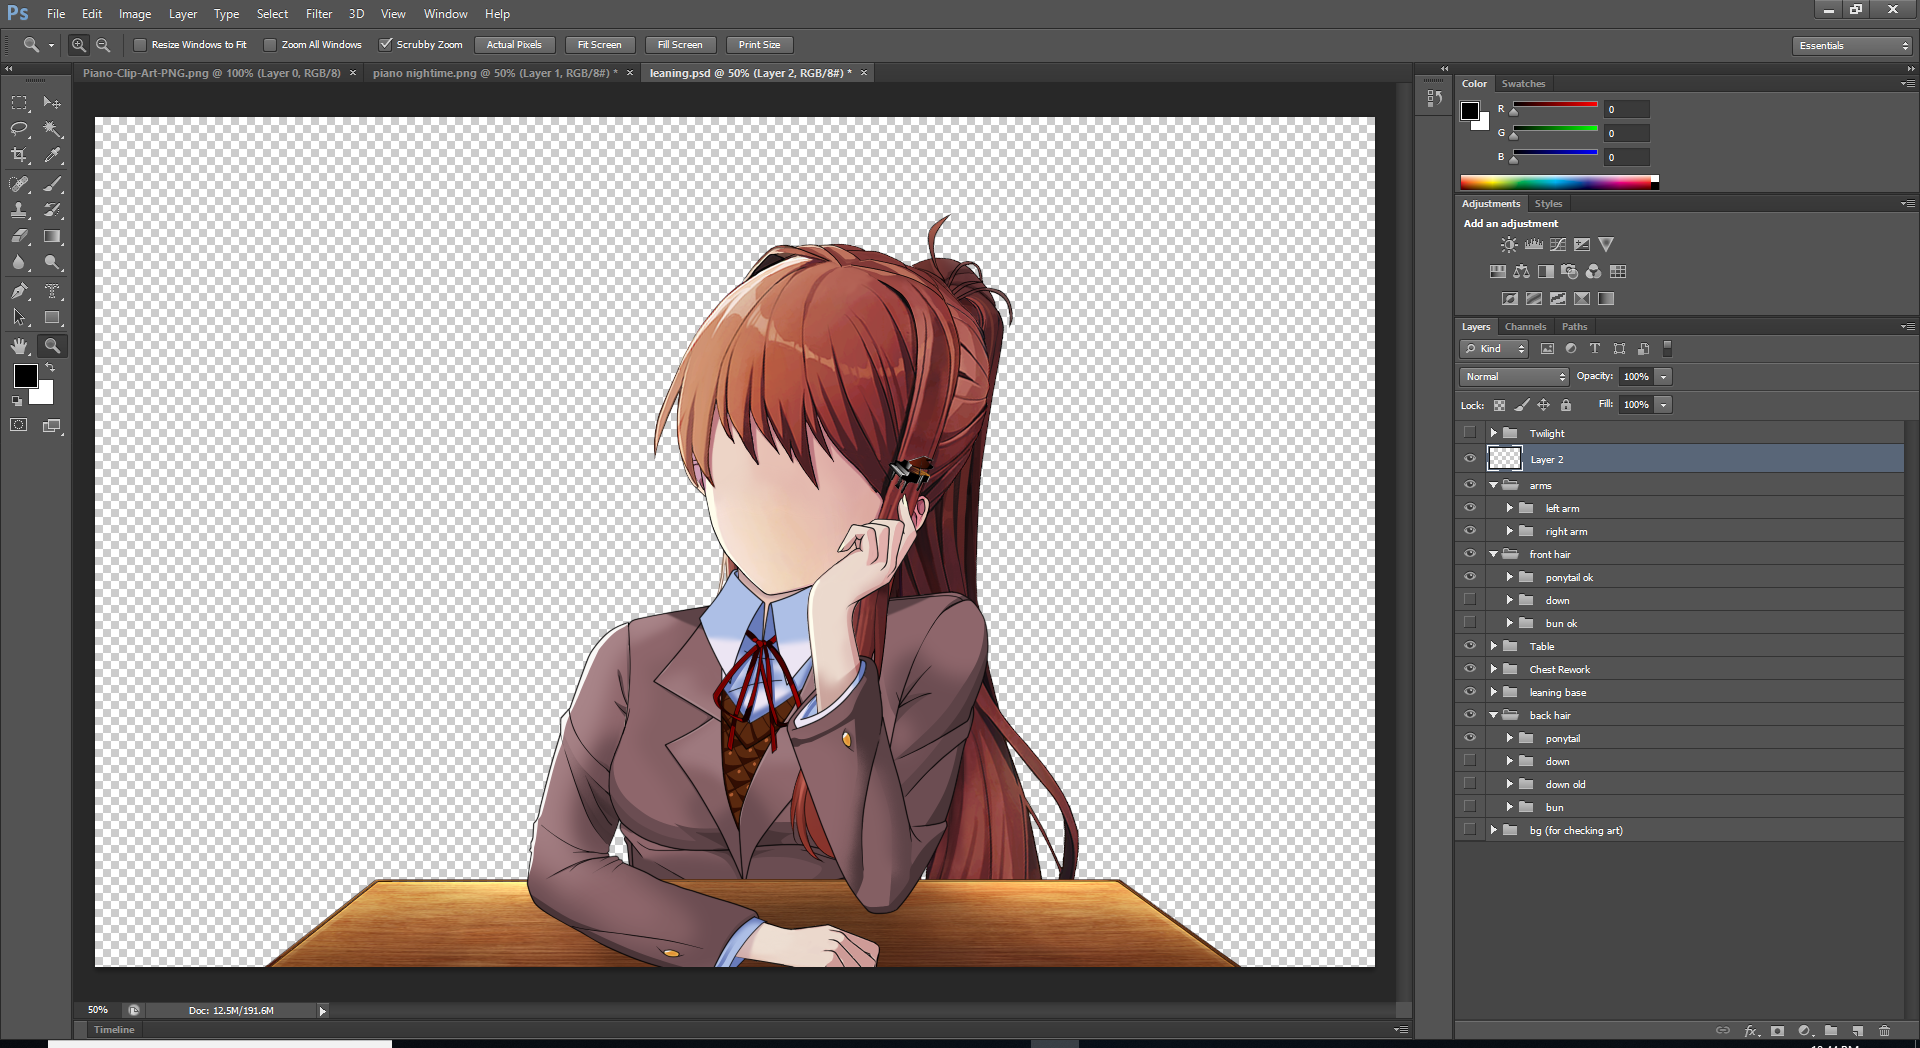
Task: Create a new layer from Layers panel
Action: click(1857, 1031)
